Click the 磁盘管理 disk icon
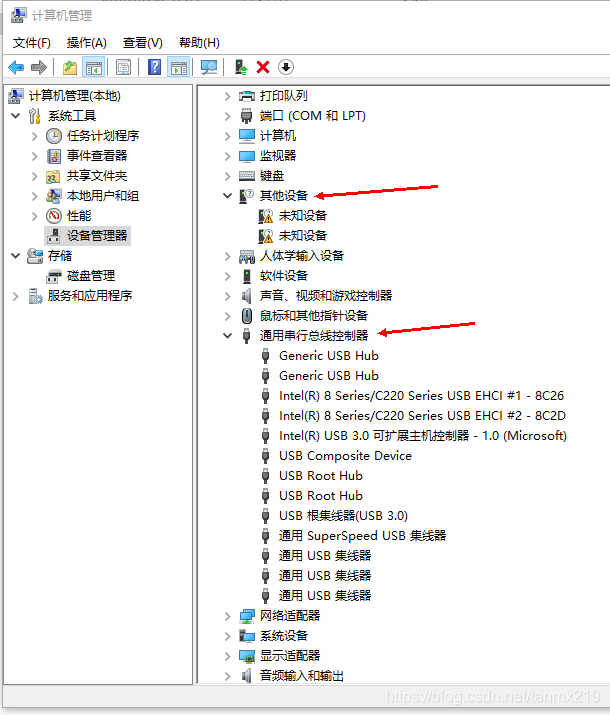 pyautogui.click(x=54, y=276)
